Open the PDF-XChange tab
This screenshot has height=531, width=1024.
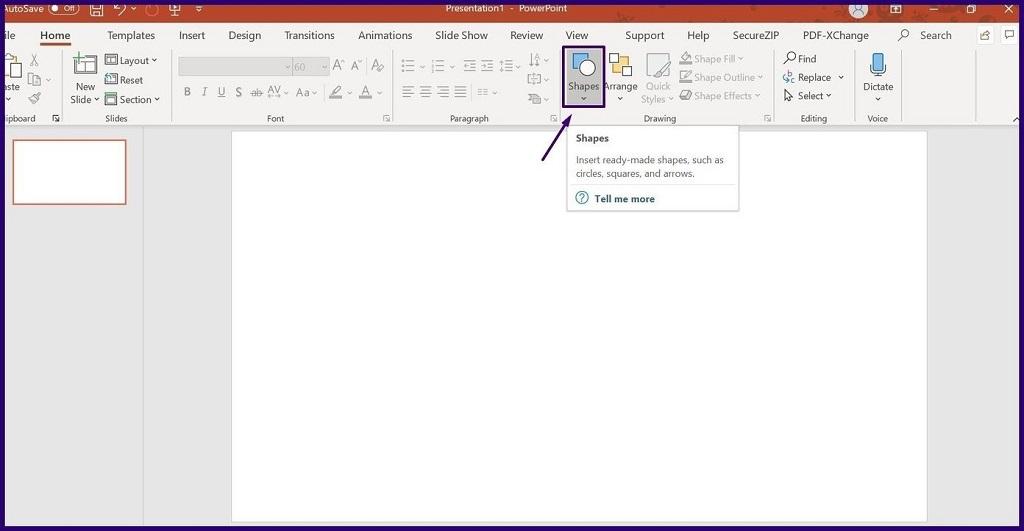[x=836, y=35]
